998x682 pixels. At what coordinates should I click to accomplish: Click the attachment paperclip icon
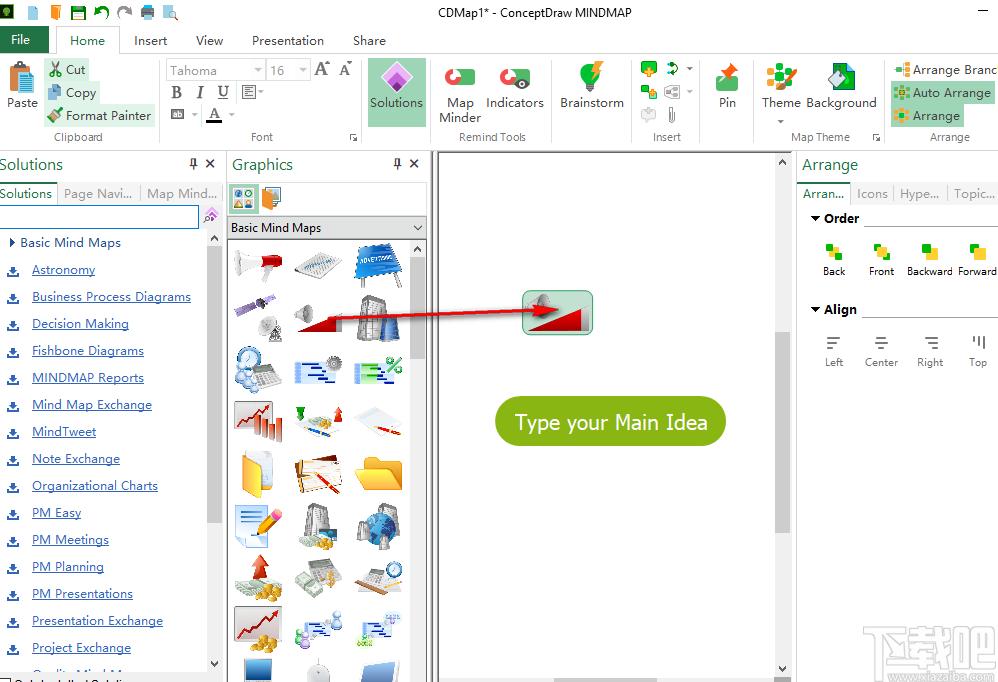tap(671, 115)
